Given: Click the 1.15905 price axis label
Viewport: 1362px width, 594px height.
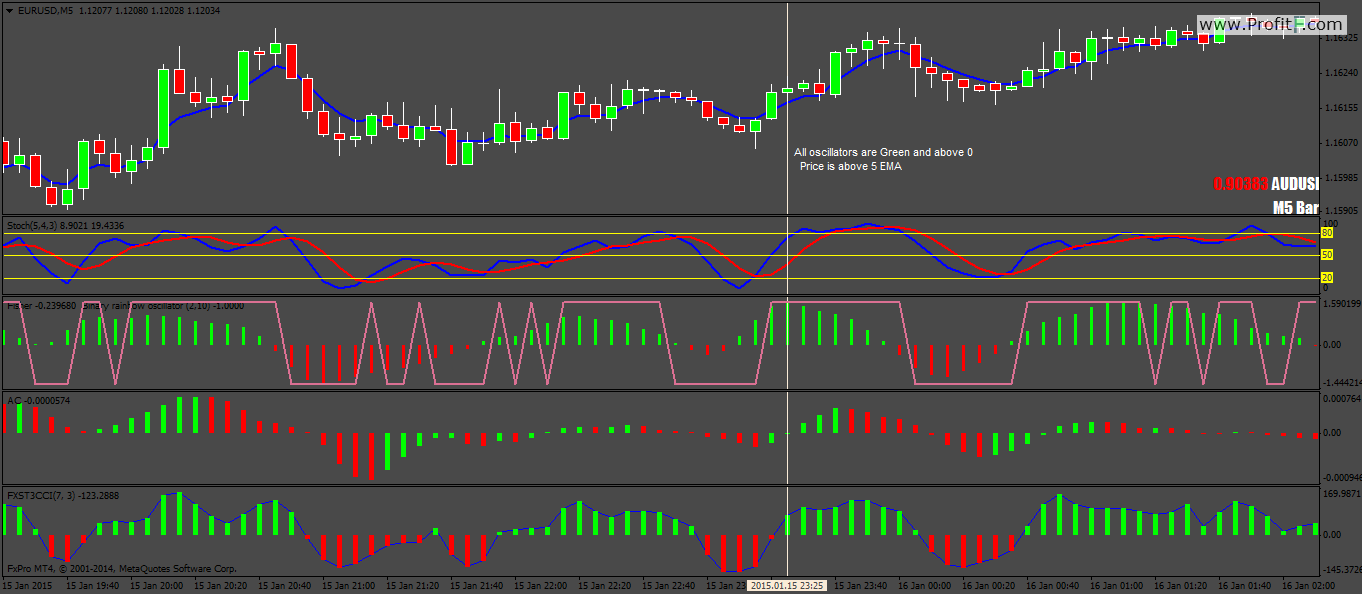Looking at the screenshot, I should click(x=1340, y=212).
